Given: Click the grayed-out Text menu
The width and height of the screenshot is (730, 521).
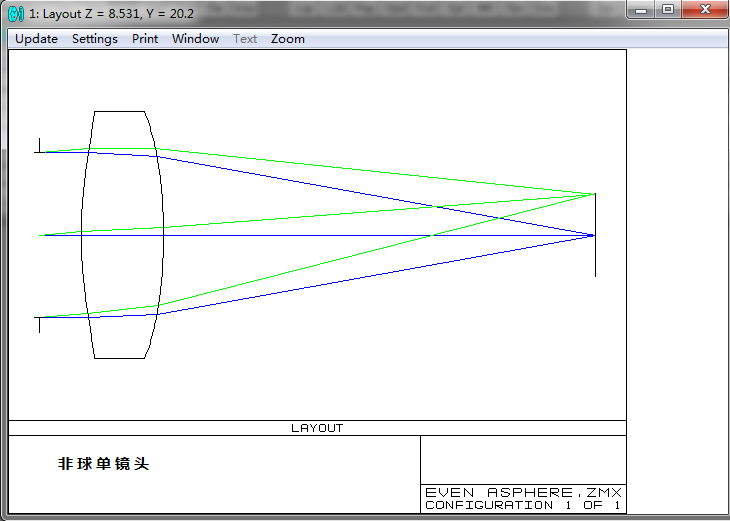Looking at the screenshot, I should click(245, 39).
